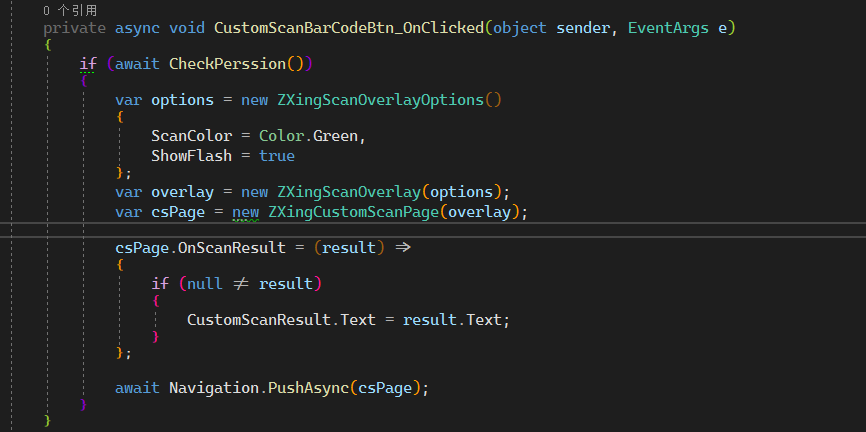Click the "0 个引用" references link
This screenshot has width=866, height=432.
(x=70, y=10)
